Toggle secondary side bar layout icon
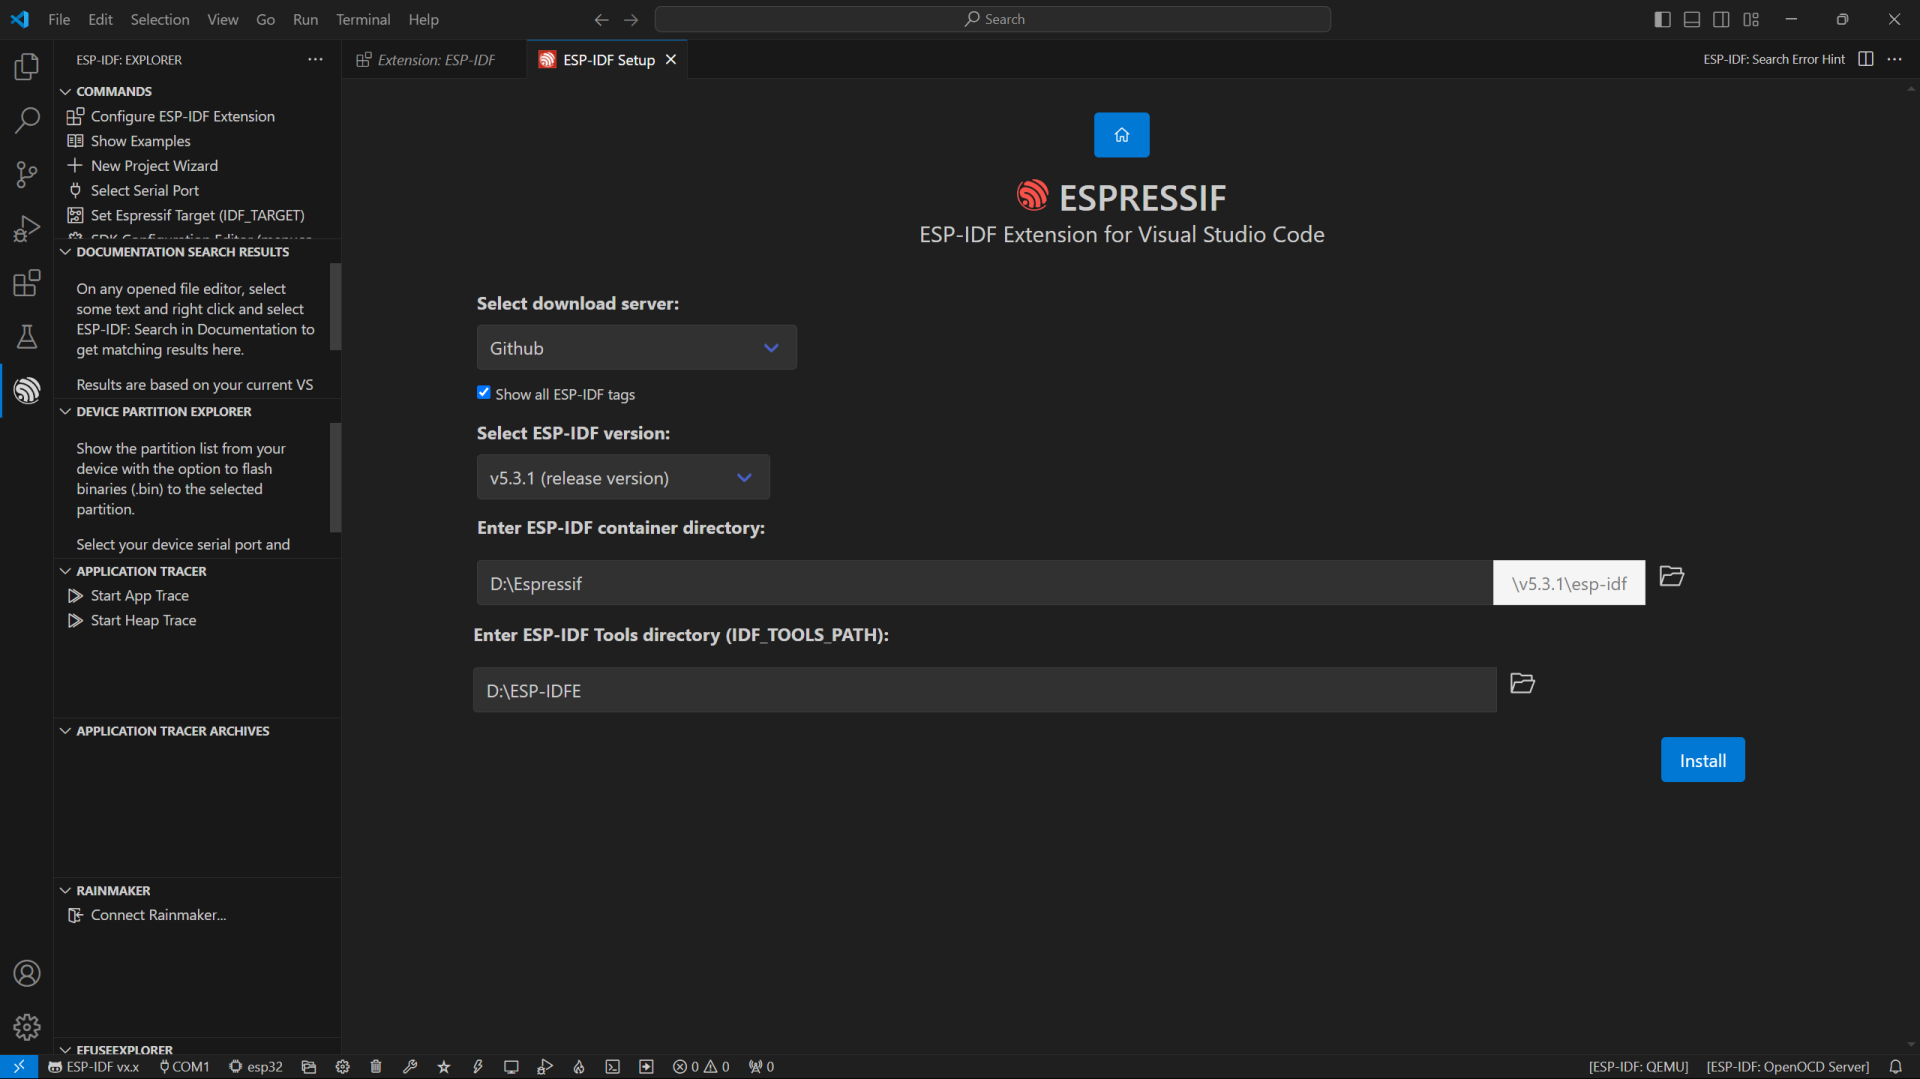 pyautogui.click(x=1721, y=19)
